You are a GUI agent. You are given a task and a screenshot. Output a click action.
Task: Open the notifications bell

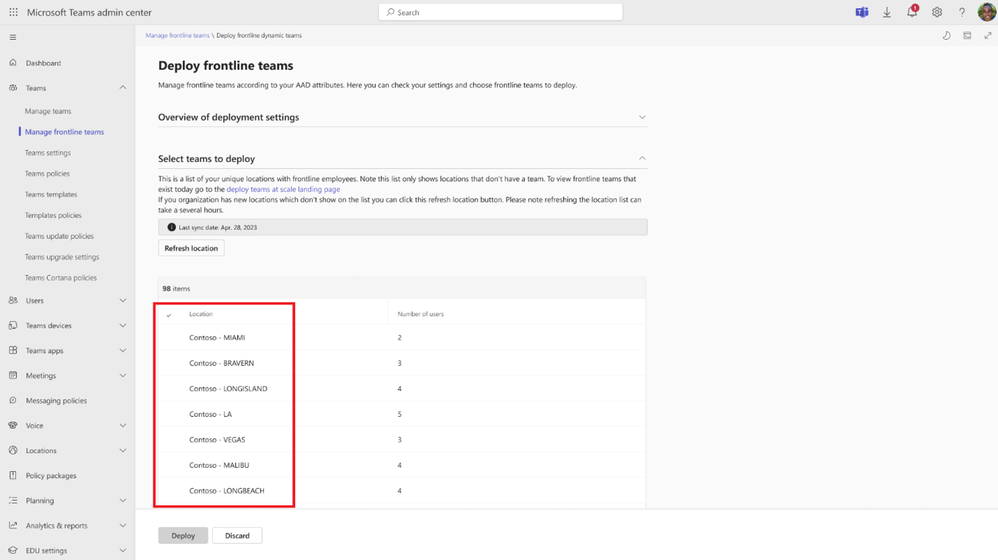click(x=912, y=13)
